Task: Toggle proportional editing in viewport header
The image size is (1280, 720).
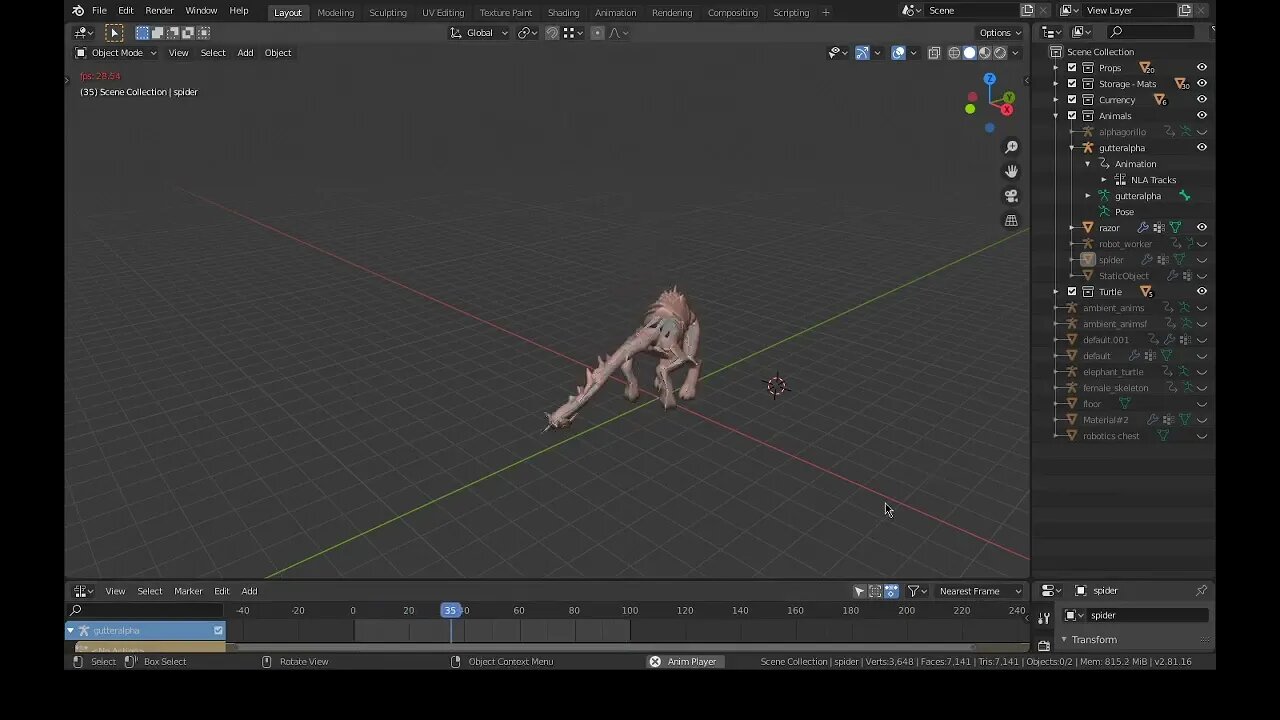Action: [x=598, y=32]
